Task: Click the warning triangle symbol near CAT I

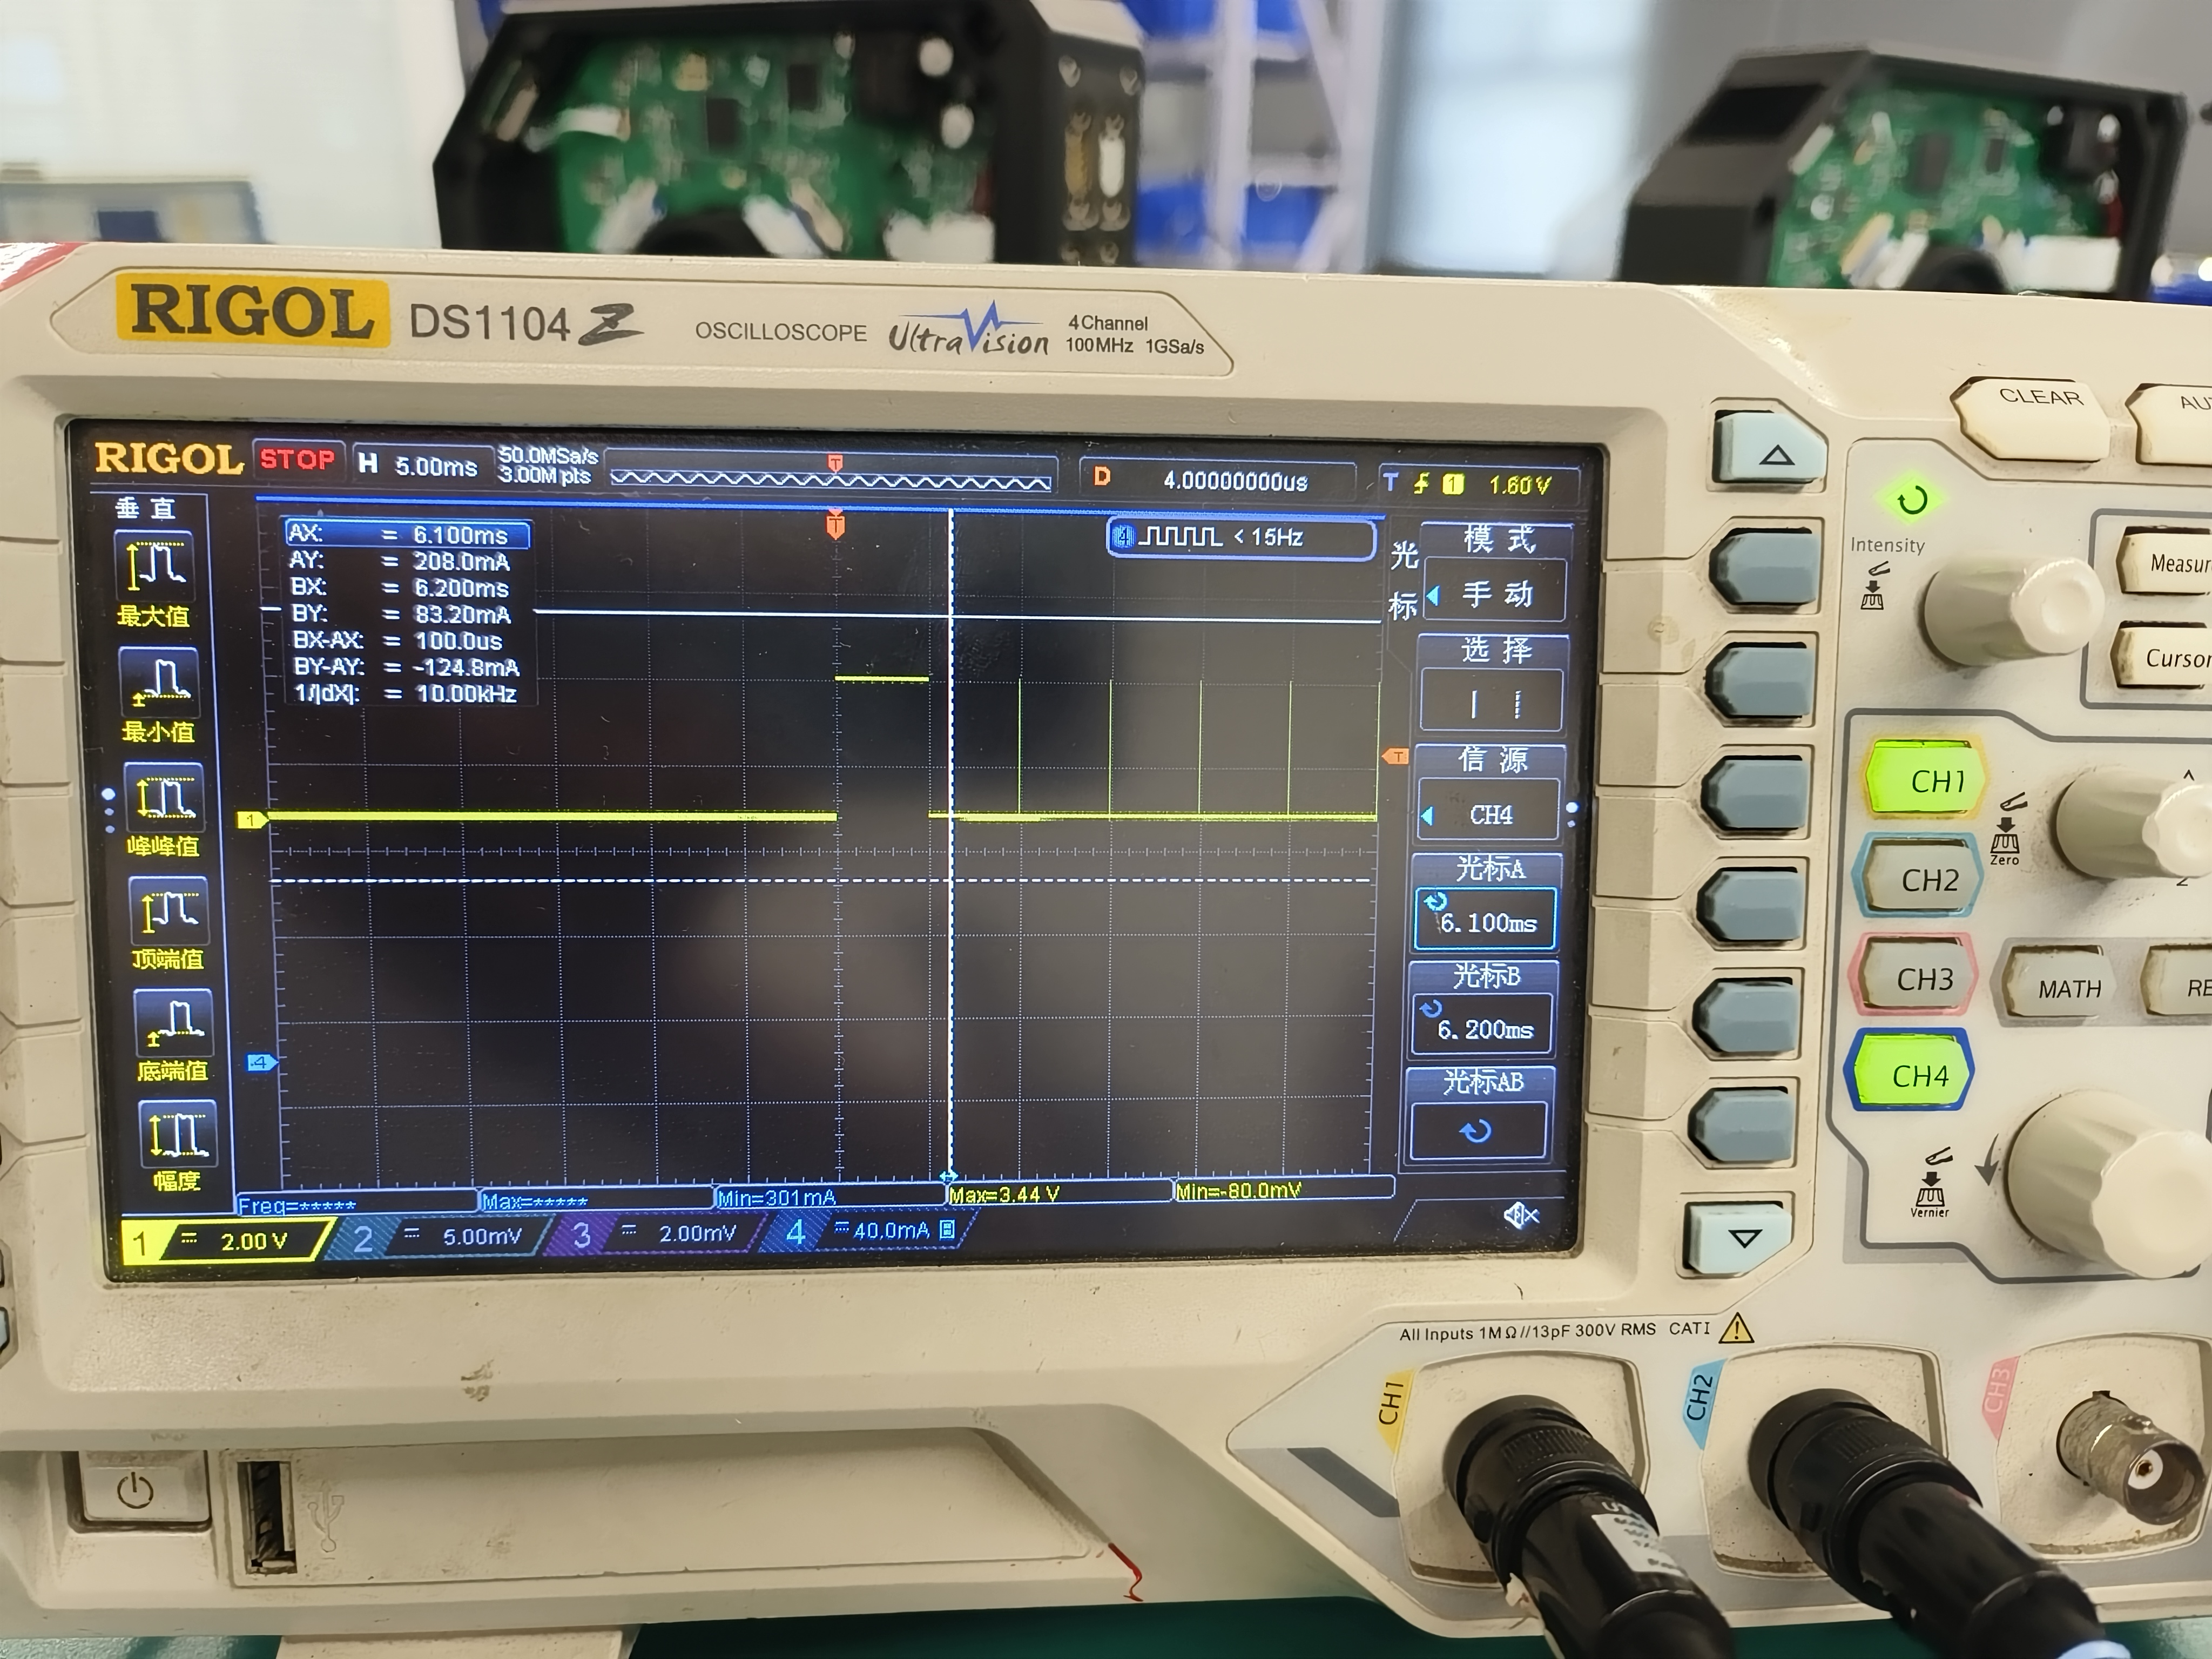Action: click(1737, 1328)
